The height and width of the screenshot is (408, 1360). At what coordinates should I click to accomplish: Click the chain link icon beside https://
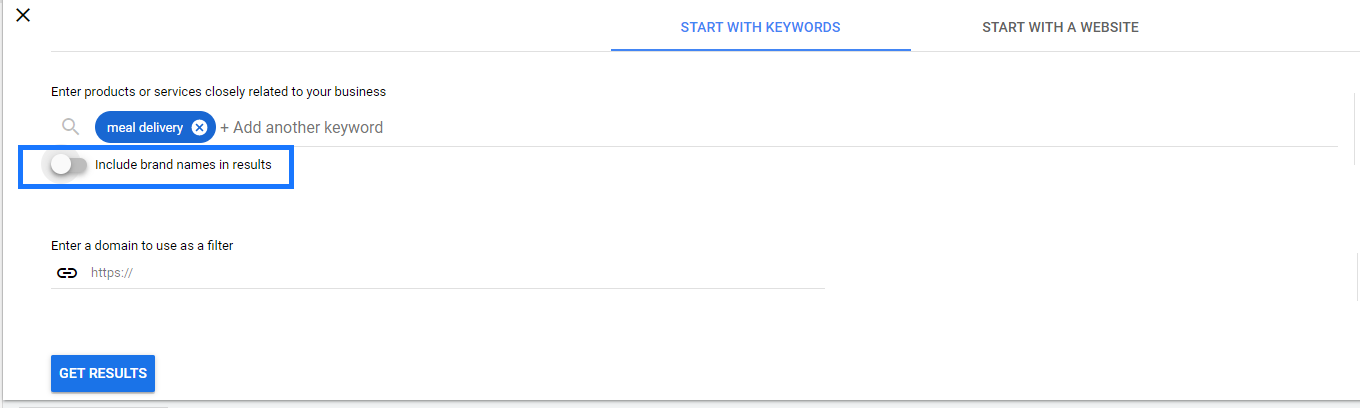67,272
